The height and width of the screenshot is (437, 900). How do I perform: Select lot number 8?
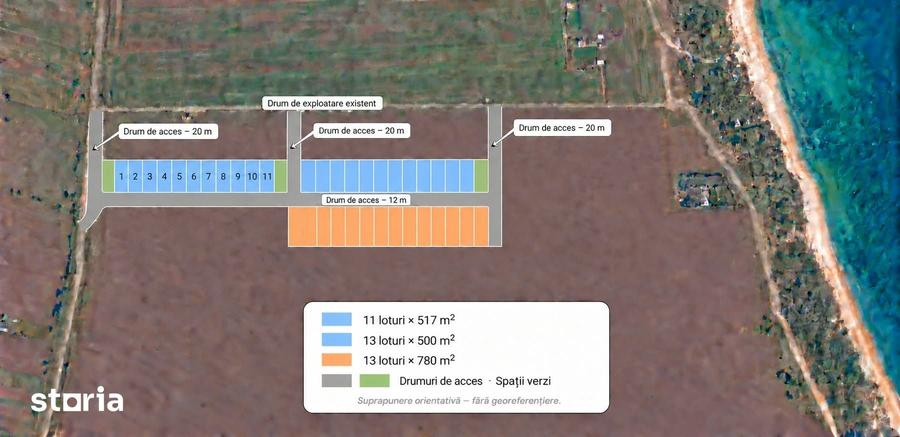[x=223, y=176]
